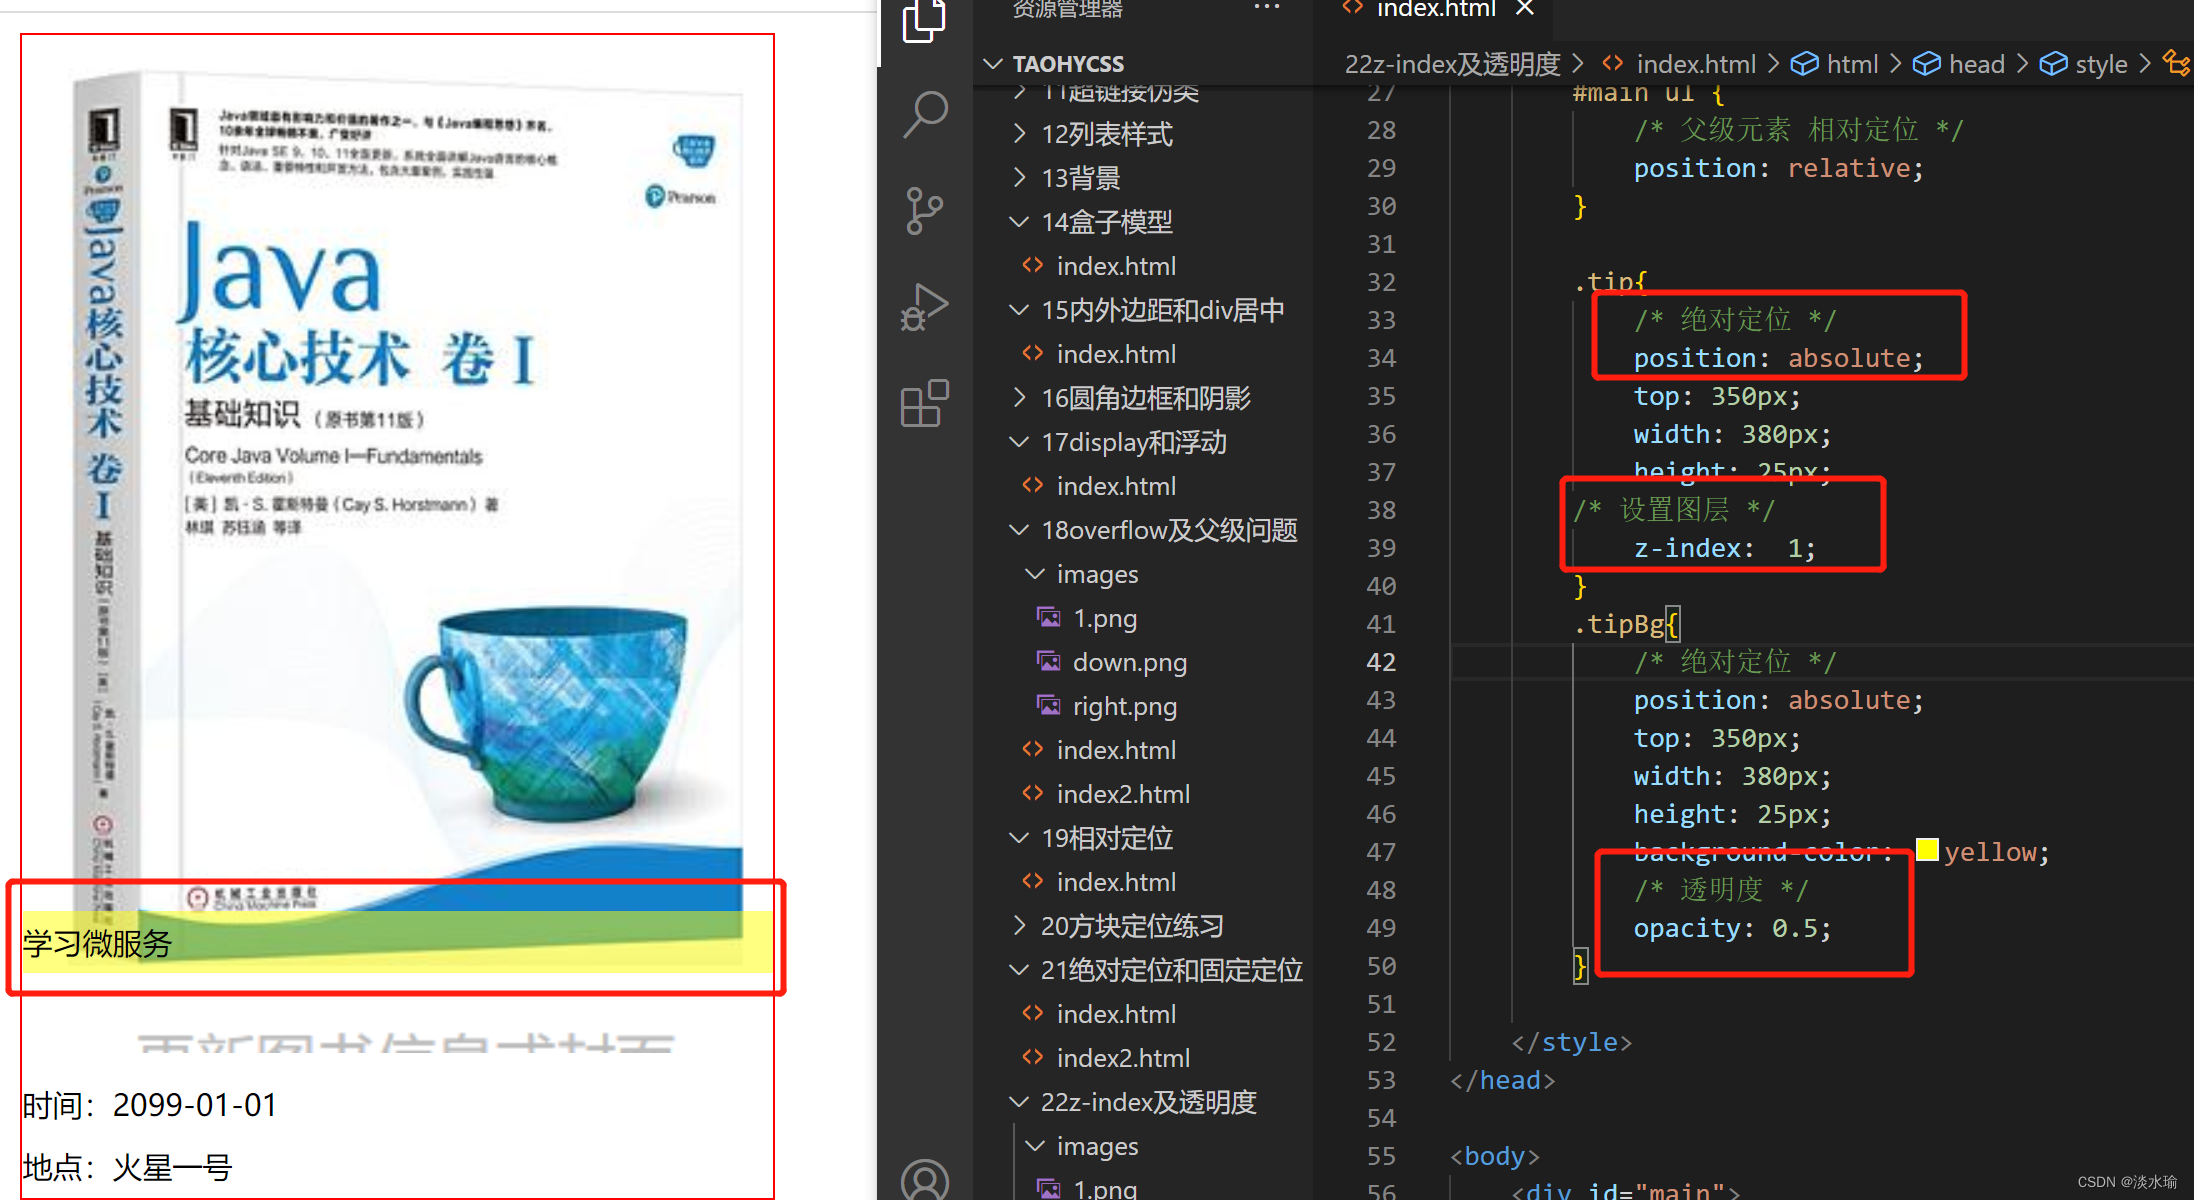Open the Extensions blocks icon
The image size is (2194, 1200).
point(924,403)
